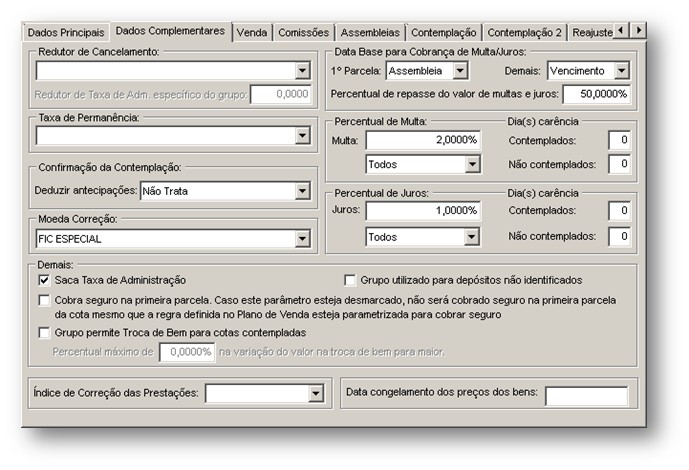Open the 1ª Parcela Assembleia dropdown

(460, 71)
